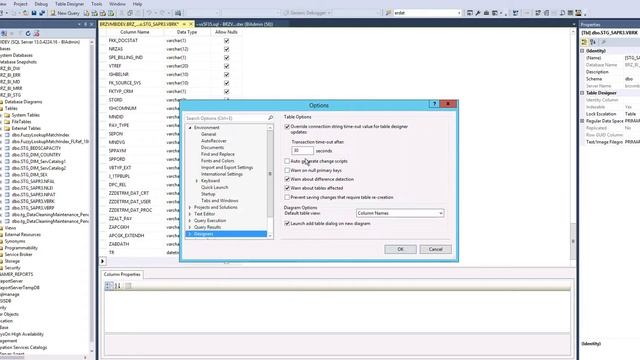Click the Alphabetical sort icon in Properties panel
Image resolution: width=640 pixels, height=360 pixels.
point(593,42)
